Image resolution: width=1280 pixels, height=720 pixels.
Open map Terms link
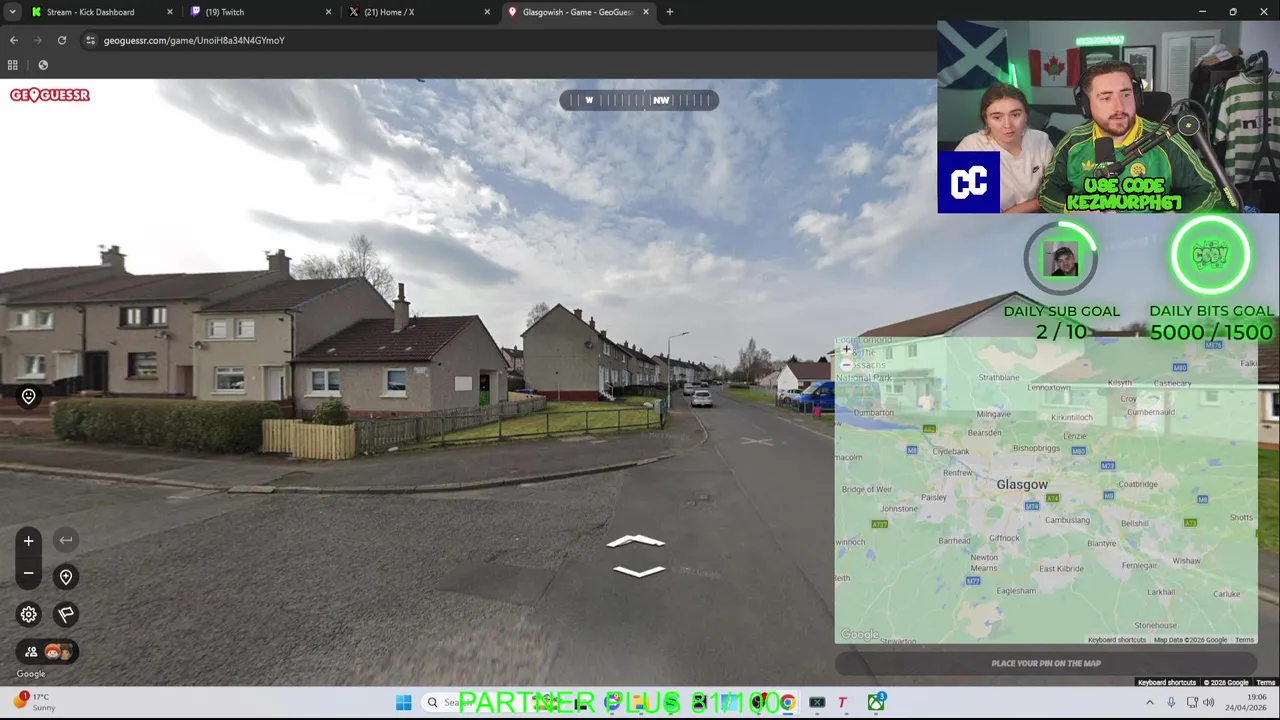point(1244,640)
